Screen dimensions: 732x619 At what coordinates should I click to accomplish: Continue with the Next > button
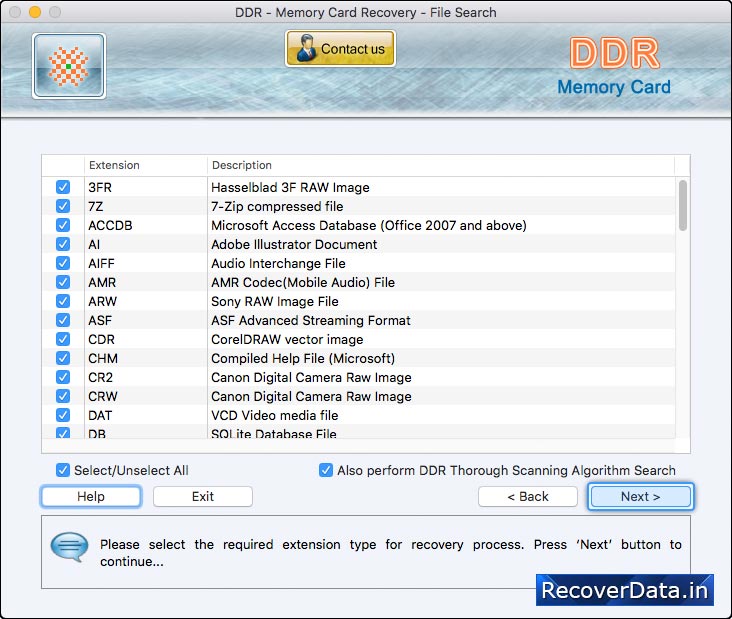[640, 496]
